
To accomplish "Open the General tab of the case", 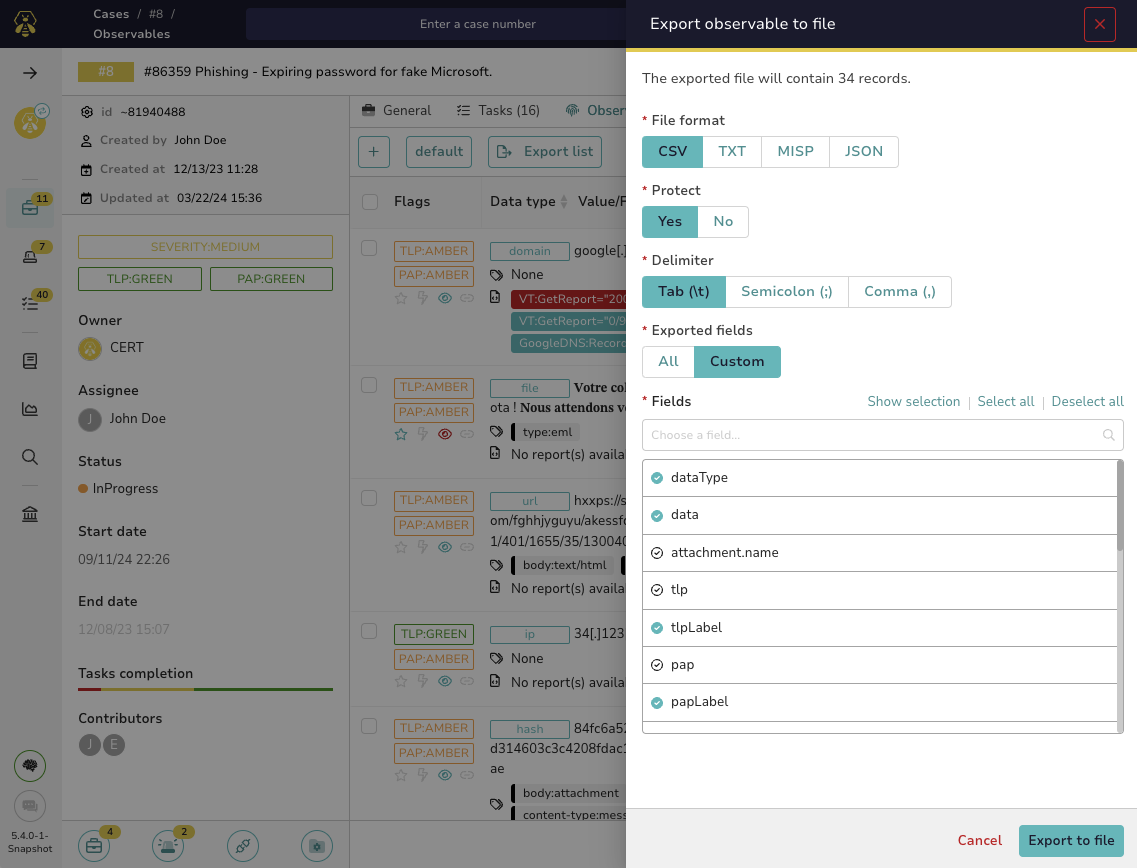I will (407, 110).
